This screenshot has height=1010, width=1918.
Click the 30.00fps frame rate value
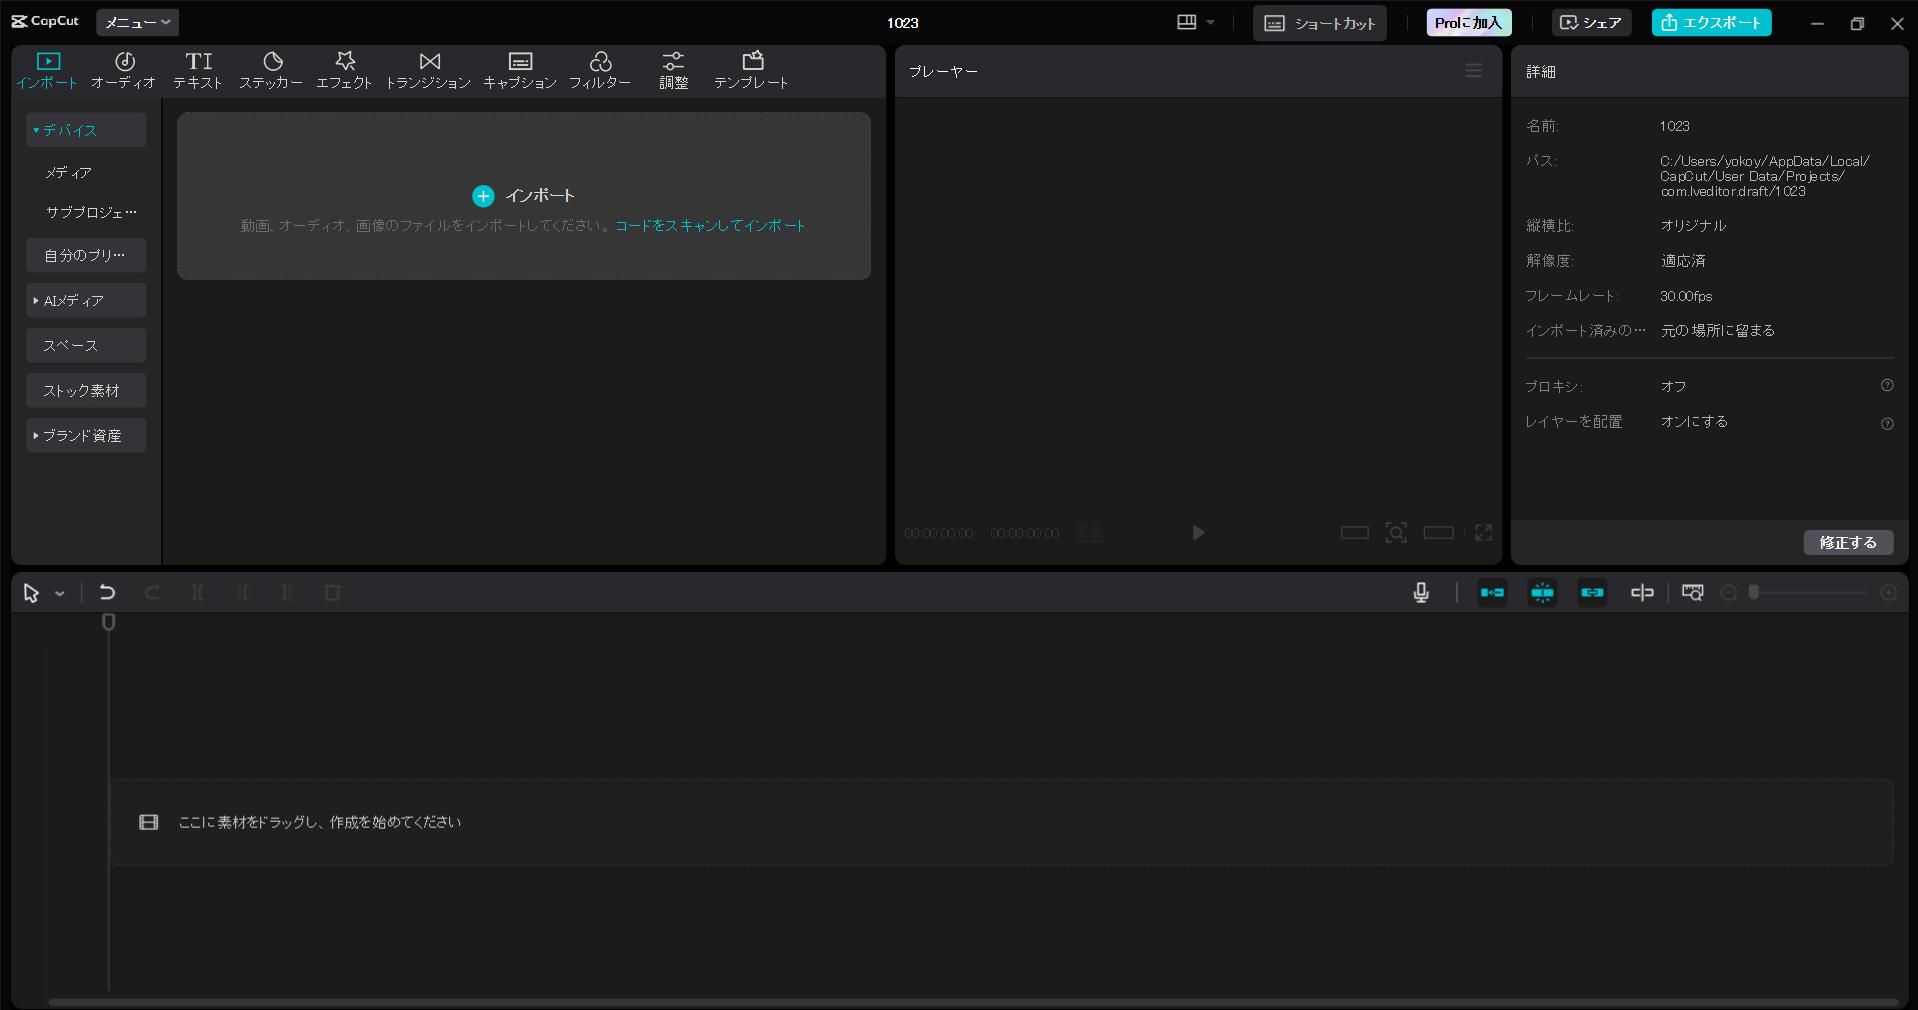pos(1686,296)
